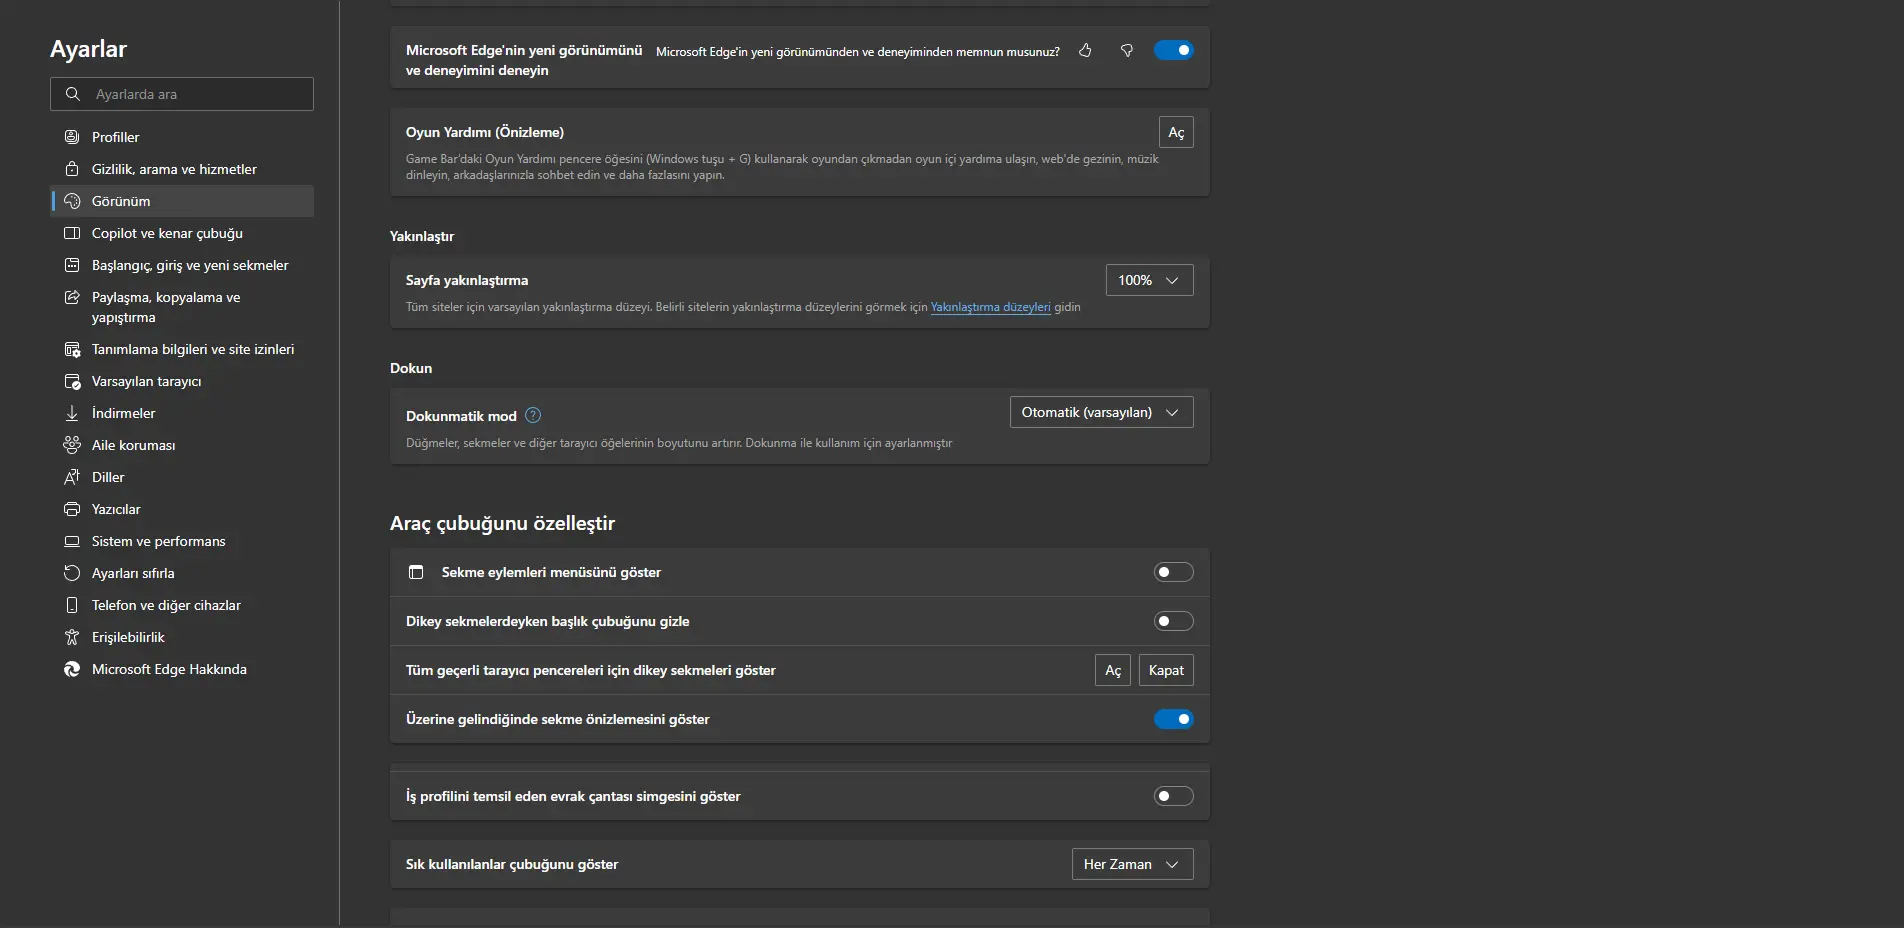The image size is (1904, 928).
Task: Open Paylaşma, kopyalama ve yapıştırma section
Action: pos(182,307)
